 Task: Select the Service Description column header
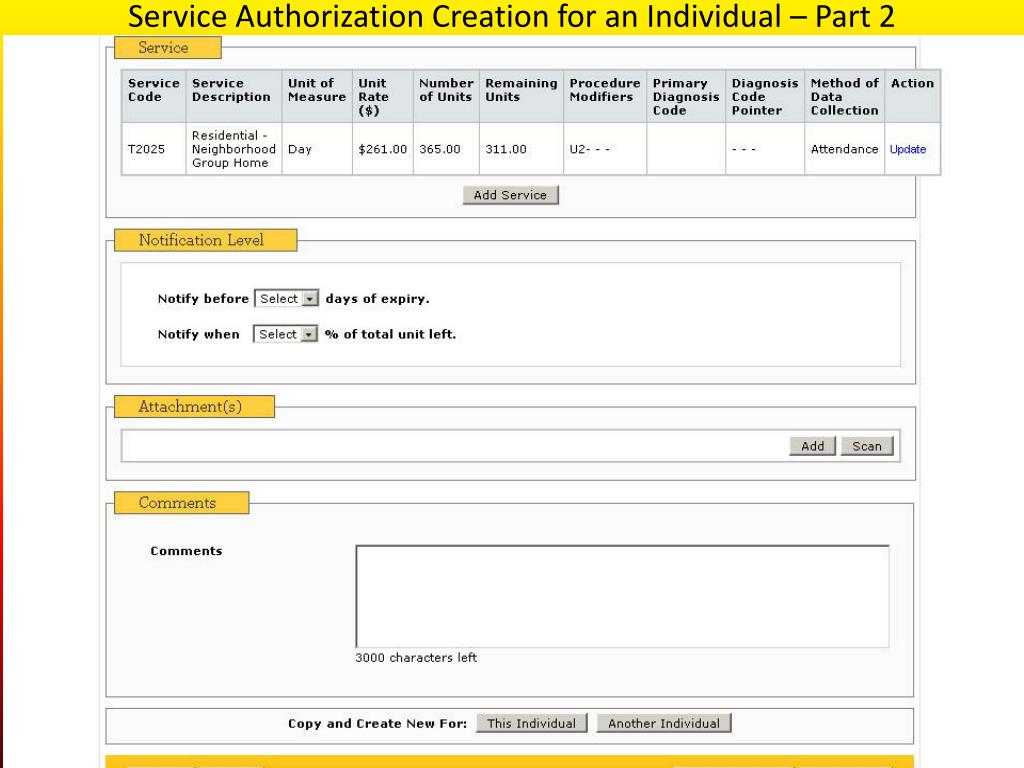coord(231,91)
